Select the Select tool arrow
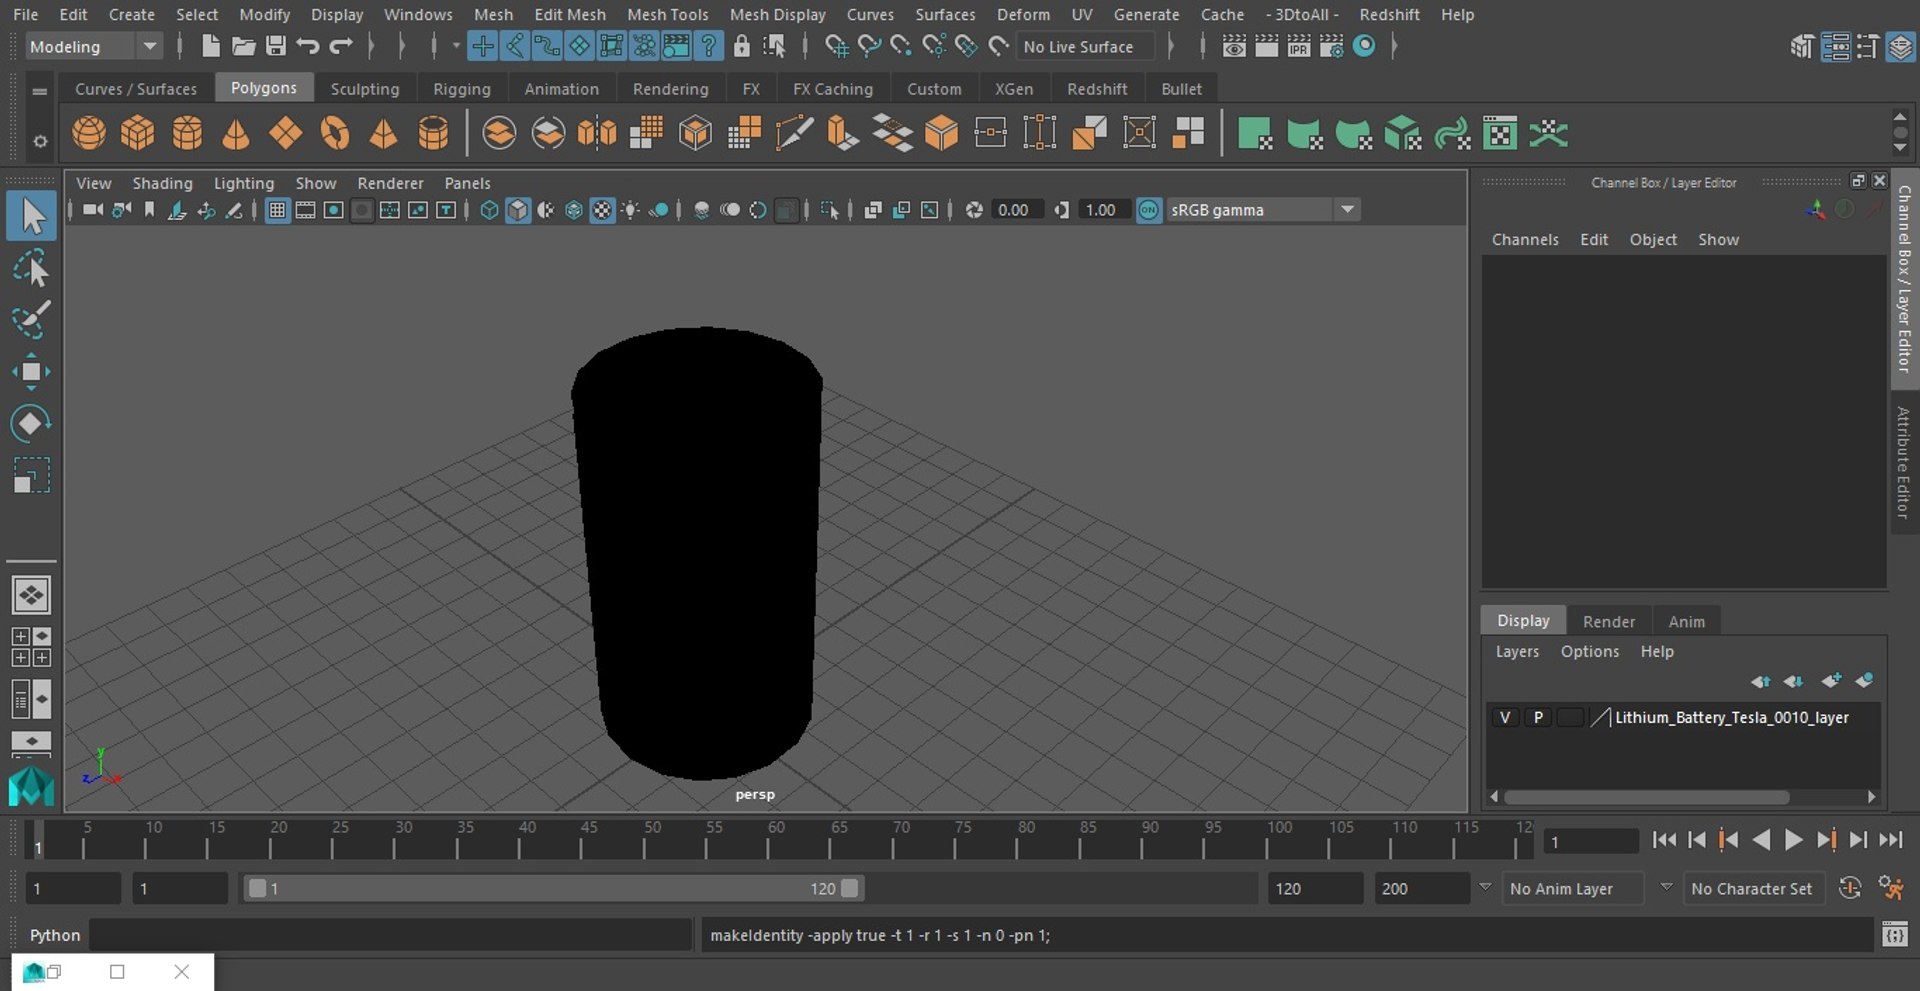 coord(32,216)
